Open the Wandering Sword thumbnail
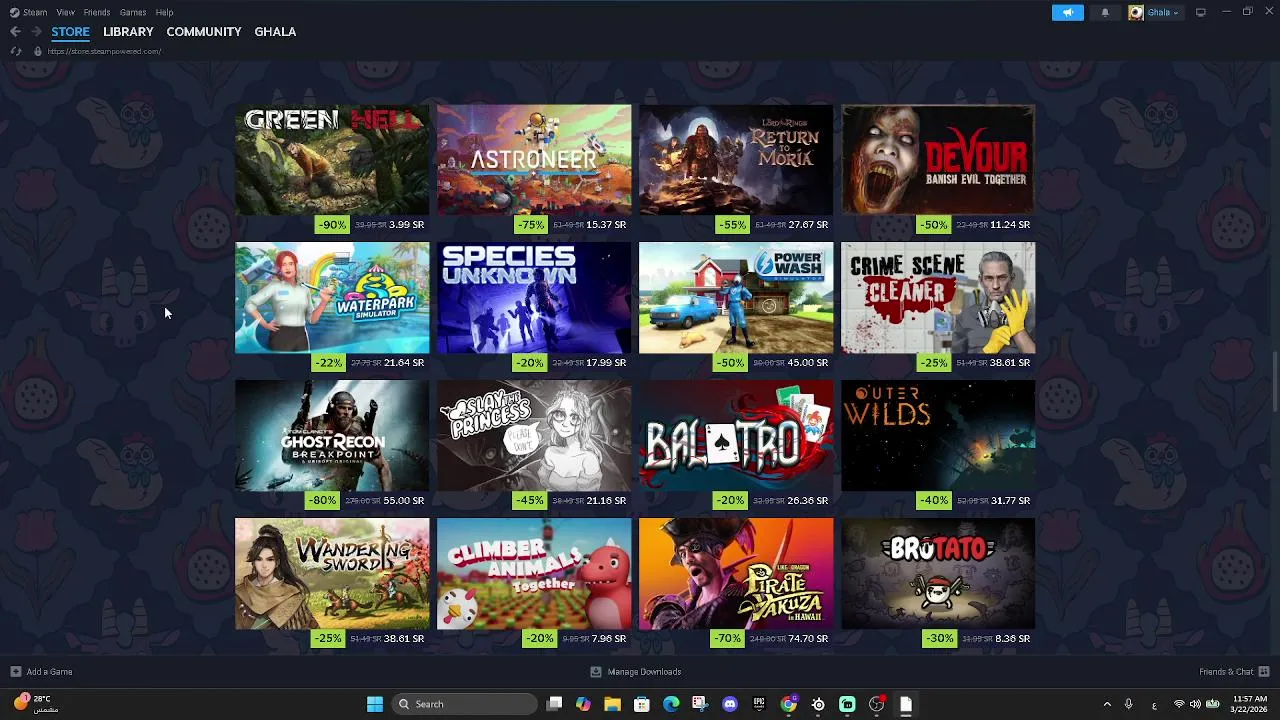Viewport: 1280px width, 720px height. pos(332,574)
